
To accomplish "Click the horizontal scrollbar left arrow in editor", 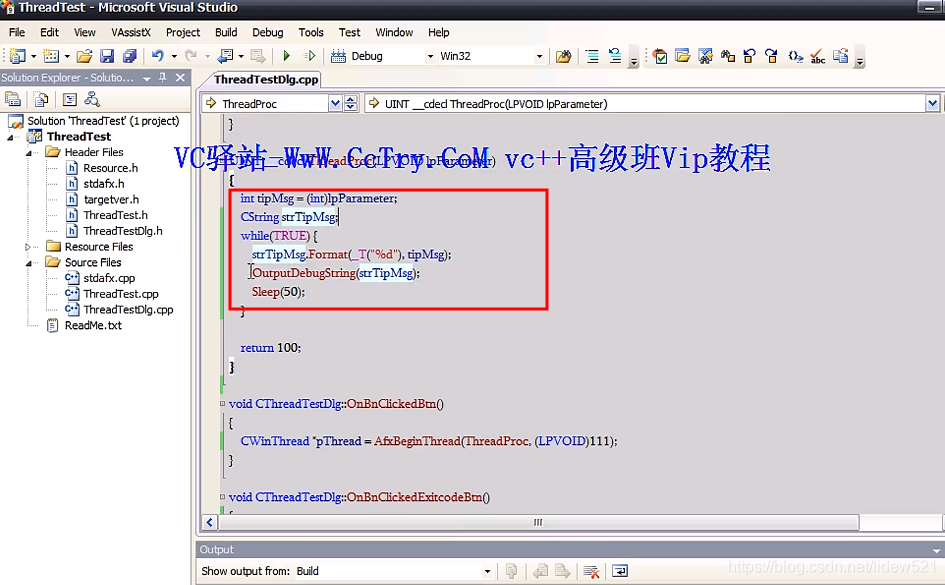I will pos(209,522).
